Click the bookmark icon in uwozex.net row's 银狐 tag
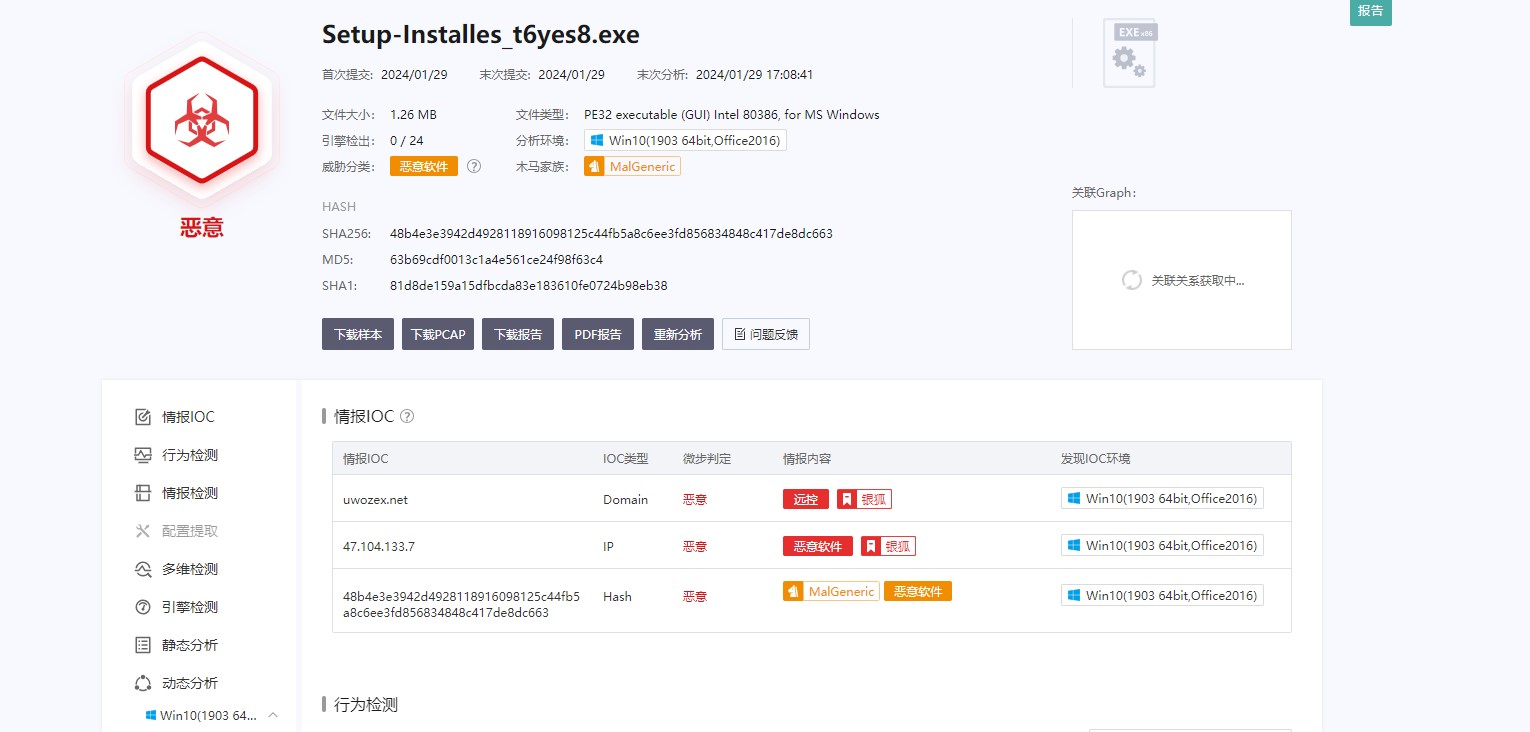Image resolution: width=1530 pixels, height=732 pixels. pos(847,499)
